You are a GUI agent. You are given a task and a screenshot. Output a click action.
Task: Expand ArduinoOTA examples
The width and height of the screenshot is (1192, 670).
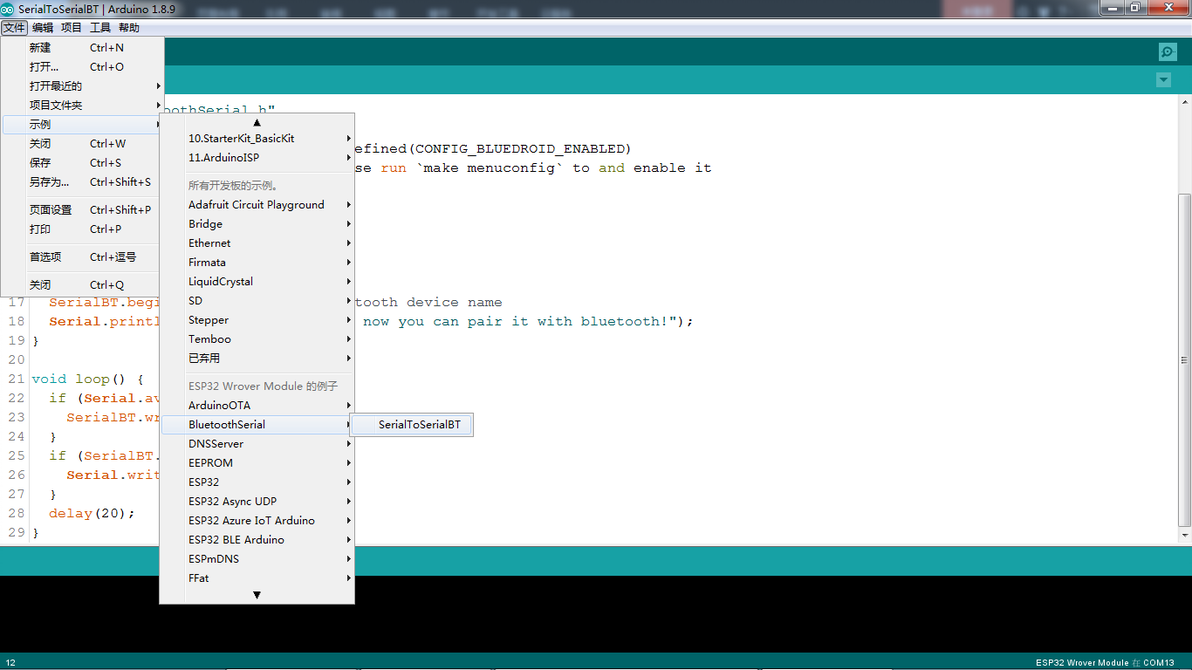tap(257, 405)
